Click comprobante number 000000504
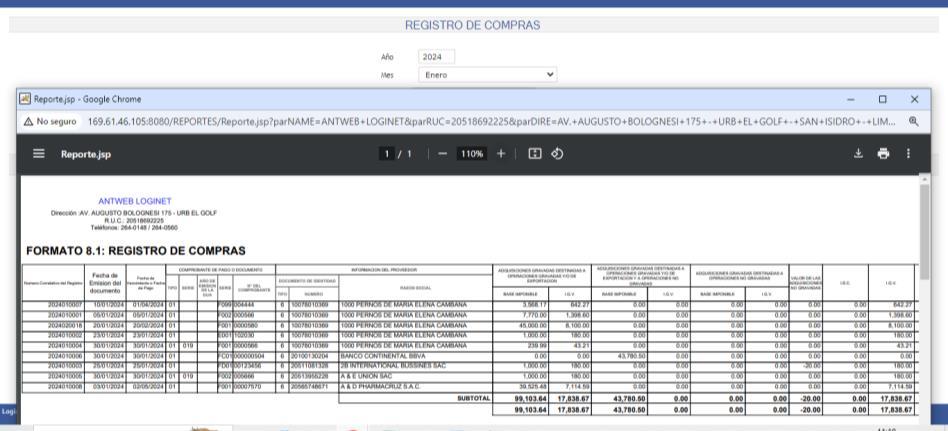 (x=248, y=356)
